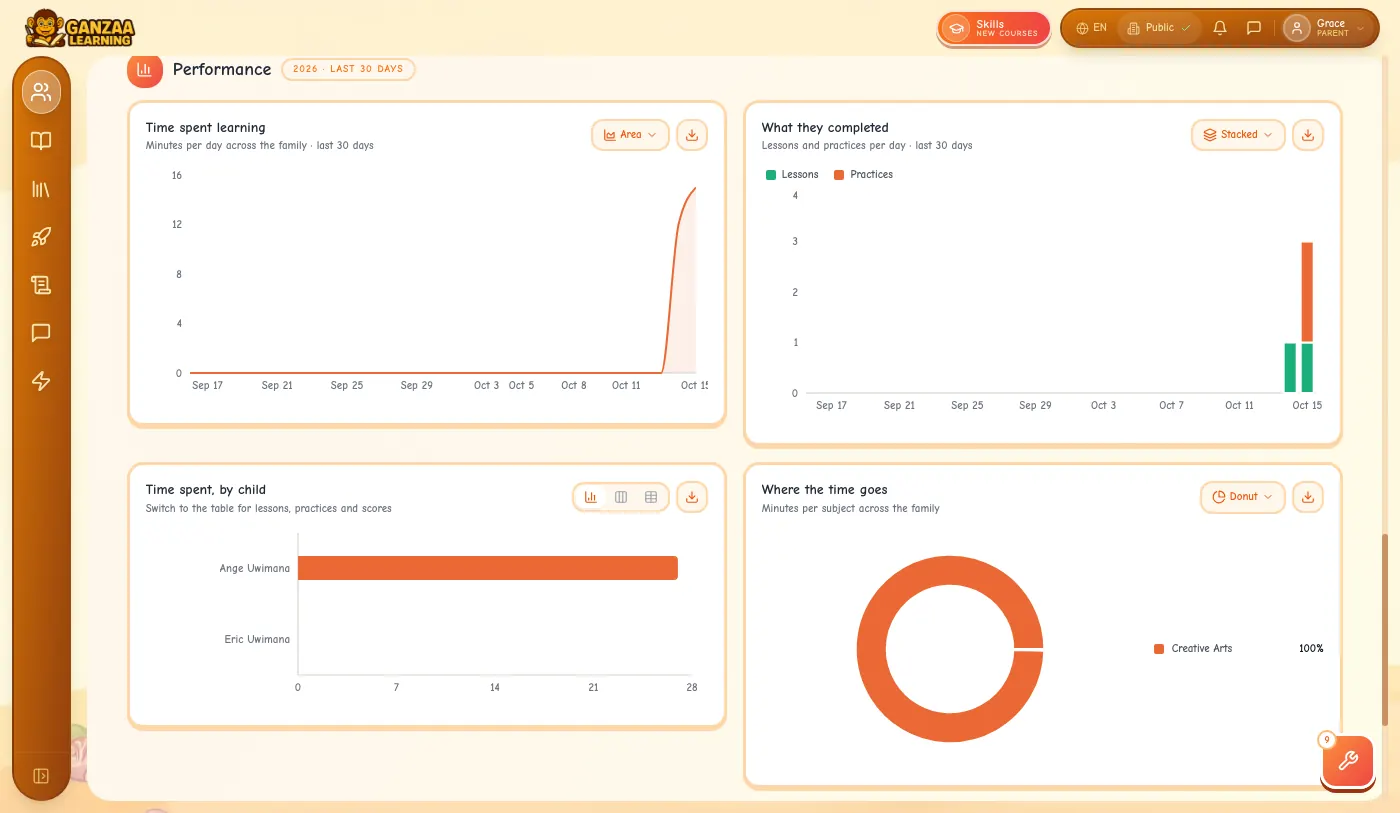Click the Oct 15 stacked Practices bar
The width and height of the screenshot is (1400, 813).
tap(1307, 292)
